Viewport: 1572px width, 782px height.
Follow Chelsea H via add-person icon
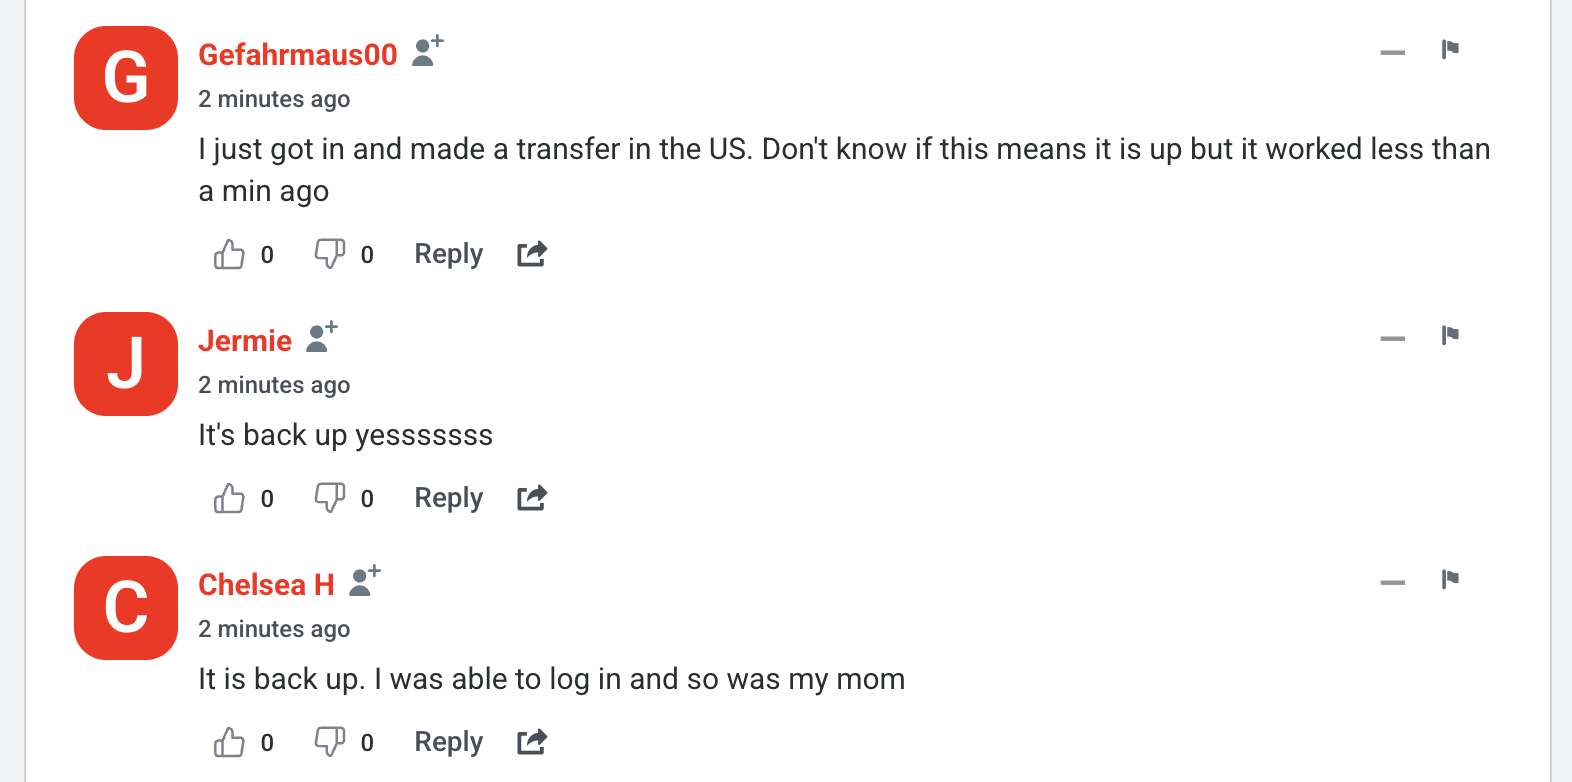(364, 581)
